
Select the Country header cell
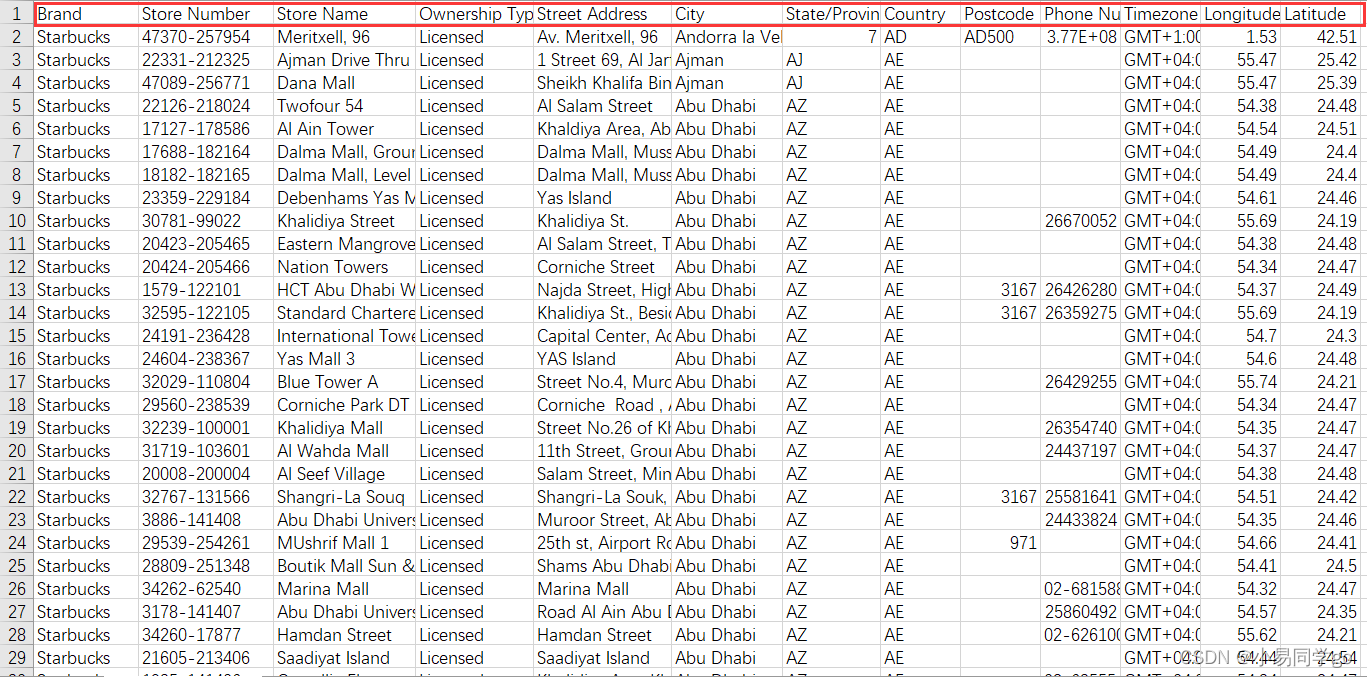coord(921,14)
